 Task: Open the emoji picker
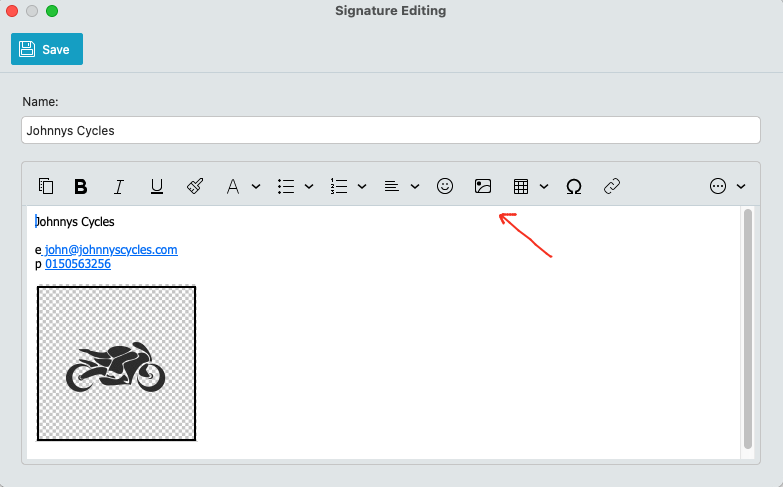pyautogui.click(x=445, y=186)
